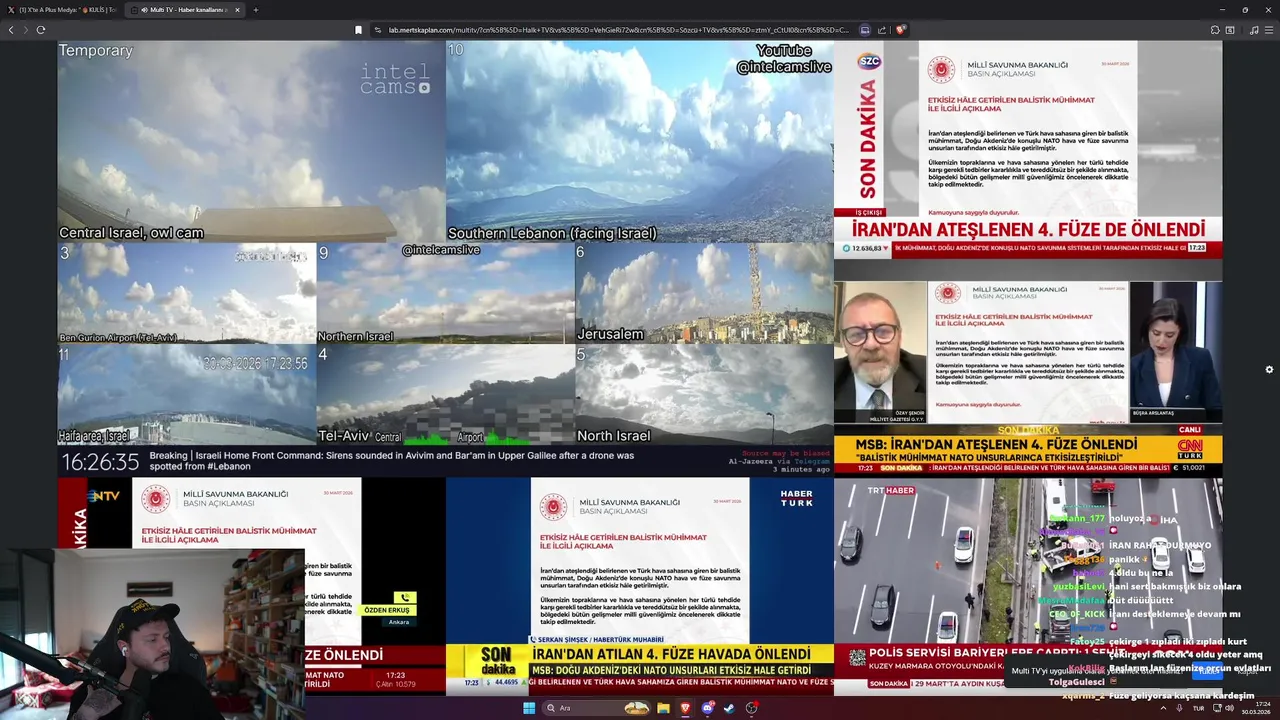Go back using the browser back arrow

point(11,30)
